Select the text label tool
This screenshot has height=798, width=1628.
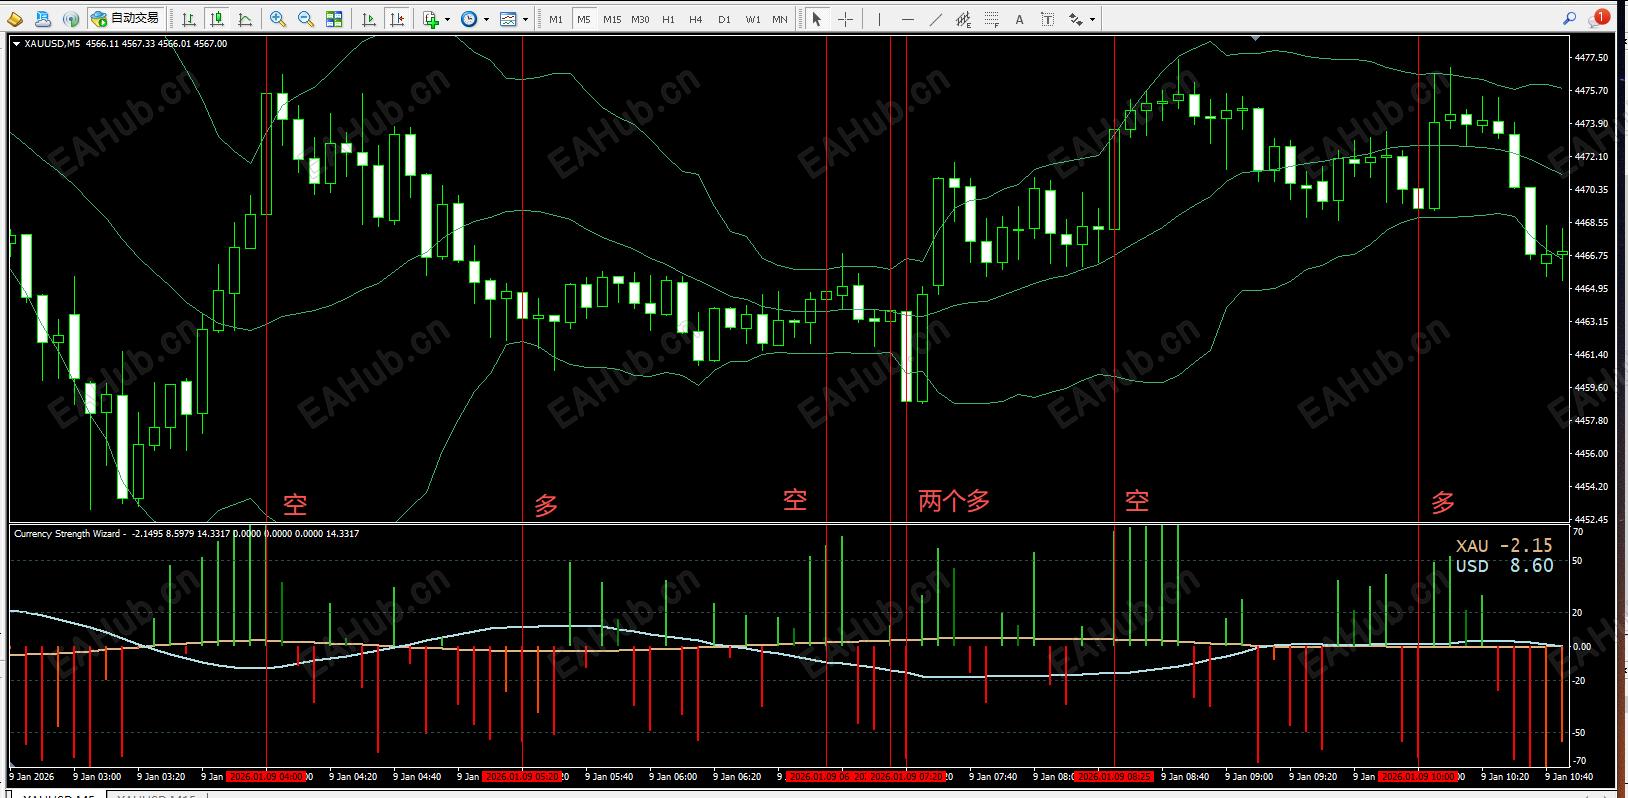1047,19
